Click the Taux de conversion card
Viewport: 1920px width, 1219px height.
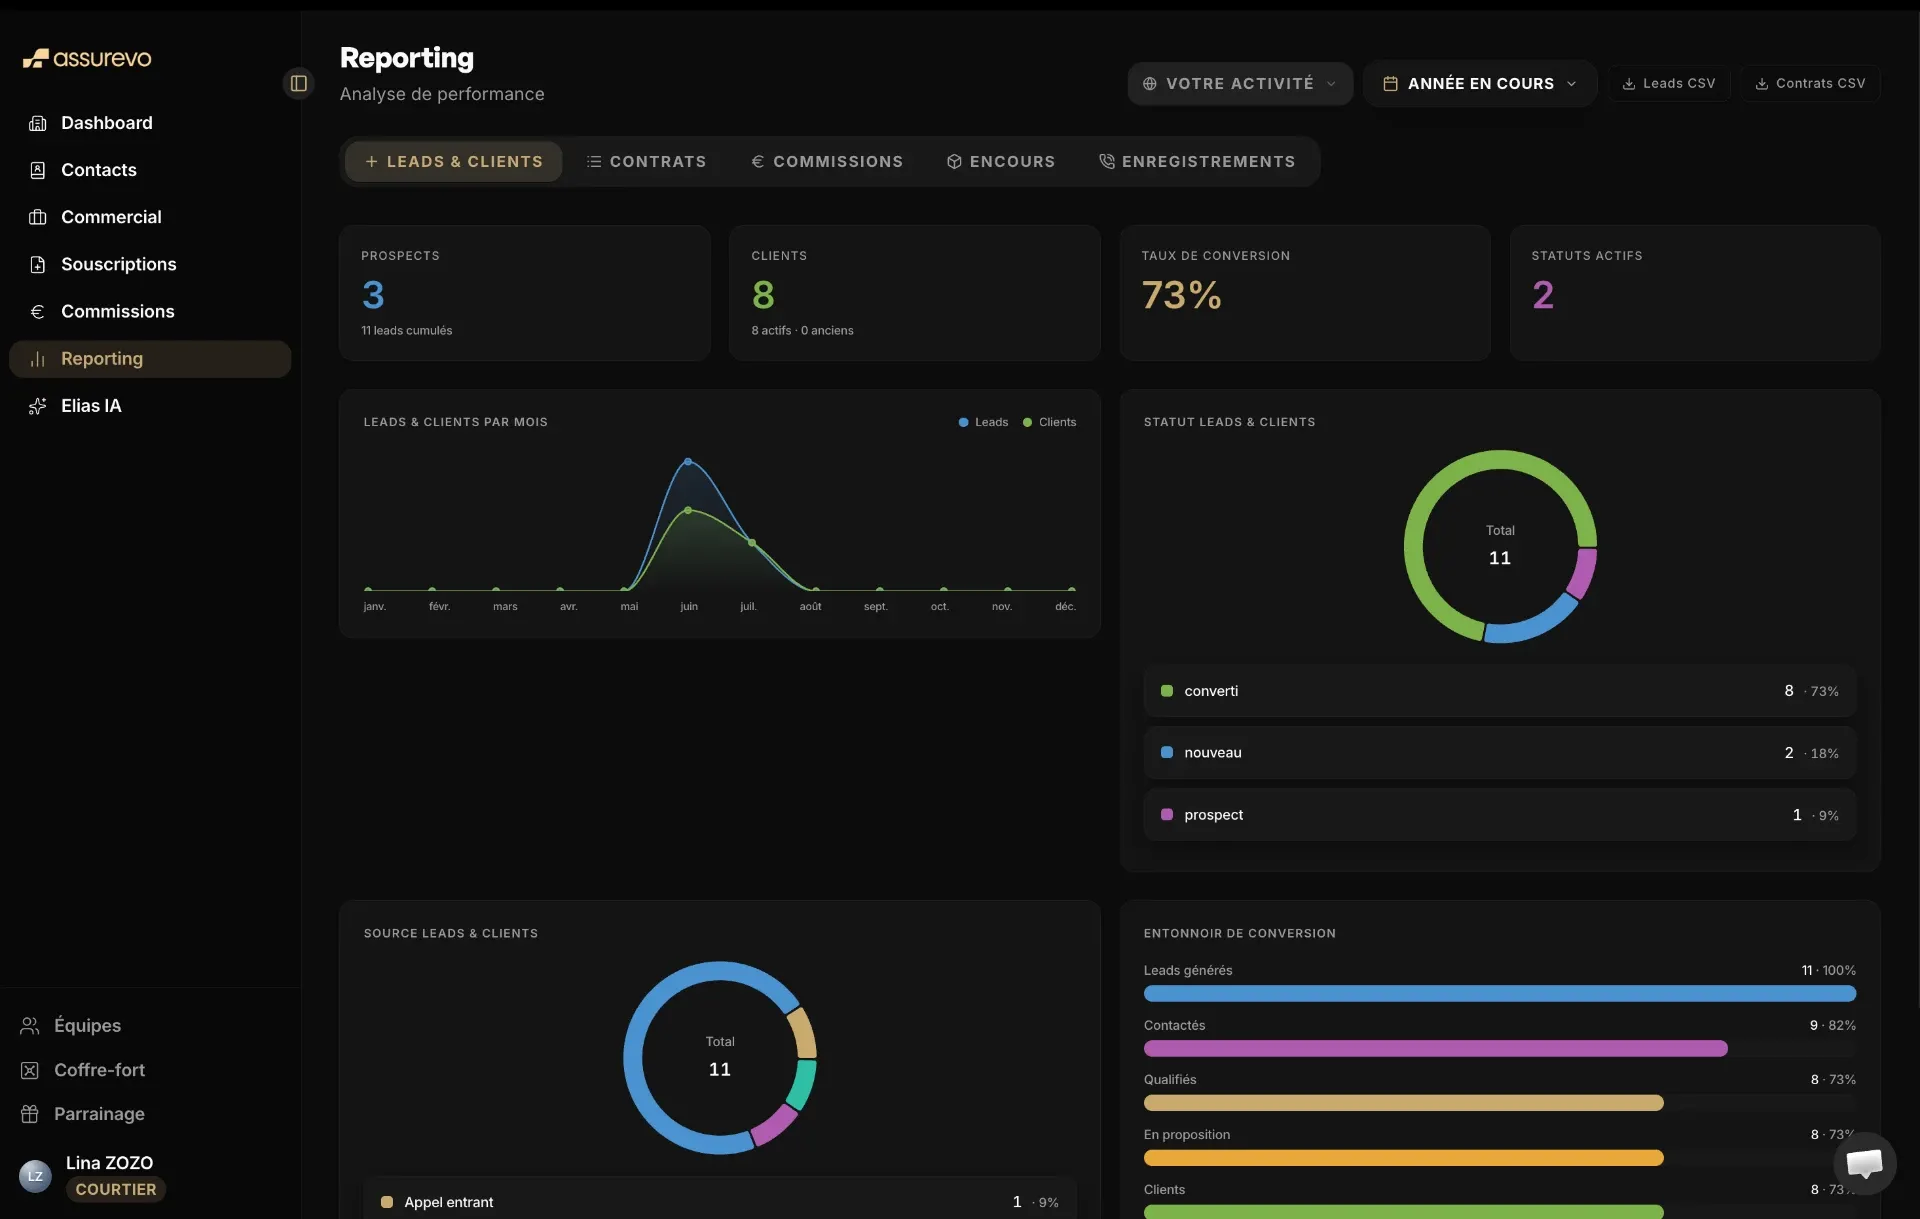[1305, 293]
